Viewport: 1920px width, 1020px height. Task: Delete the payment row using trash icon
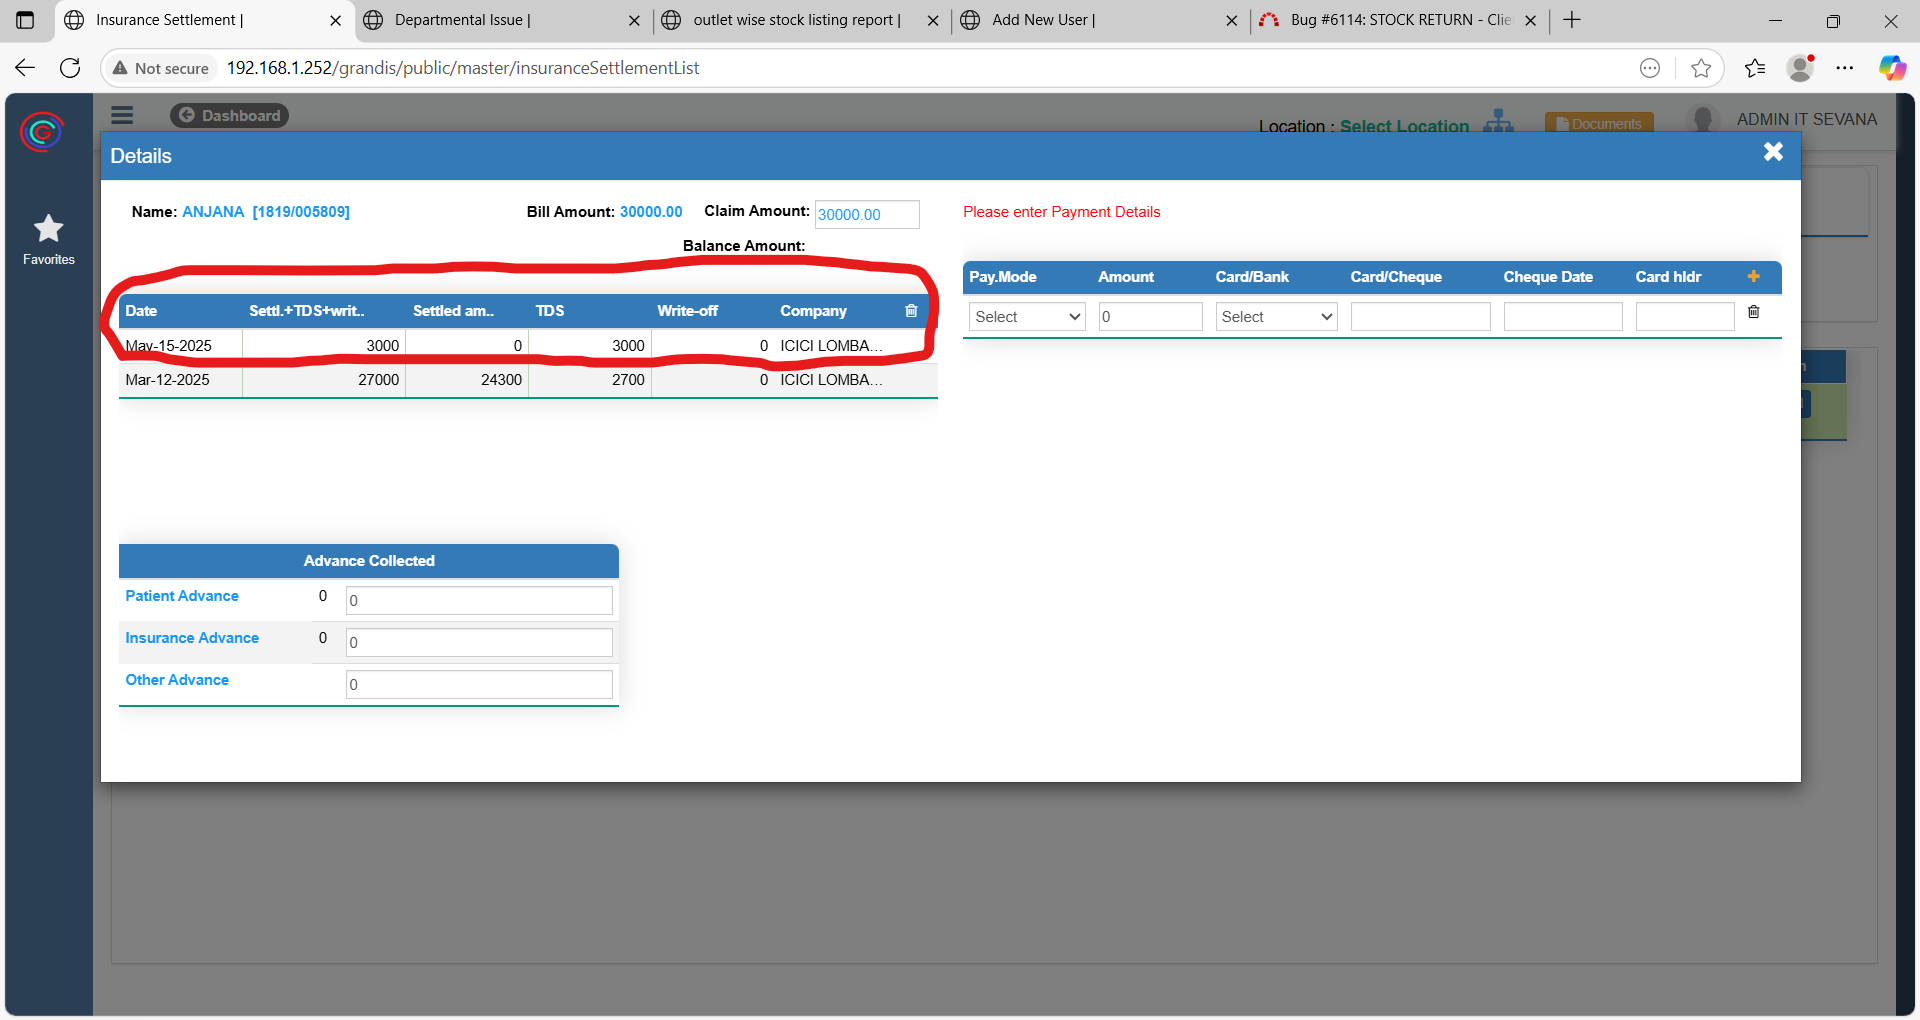pyautogui.click(x=1753, y=313)
